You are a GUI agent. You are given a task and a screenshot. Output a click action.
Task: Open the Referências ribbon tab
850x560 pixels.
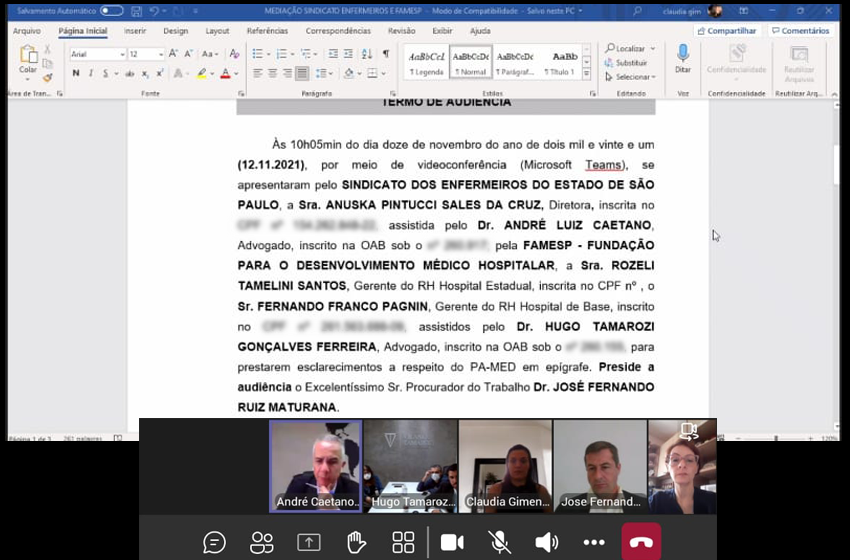pos(267,31)
